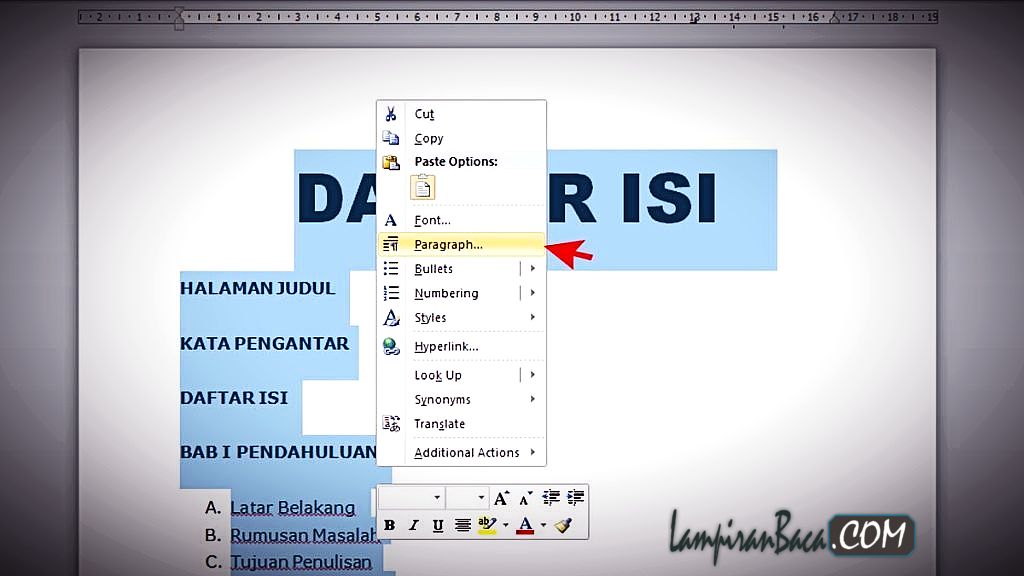The width and height of the screenshot is (1024, 576).
Task: Open the highlight color dropdown arrow
Action: pos(505,526)
